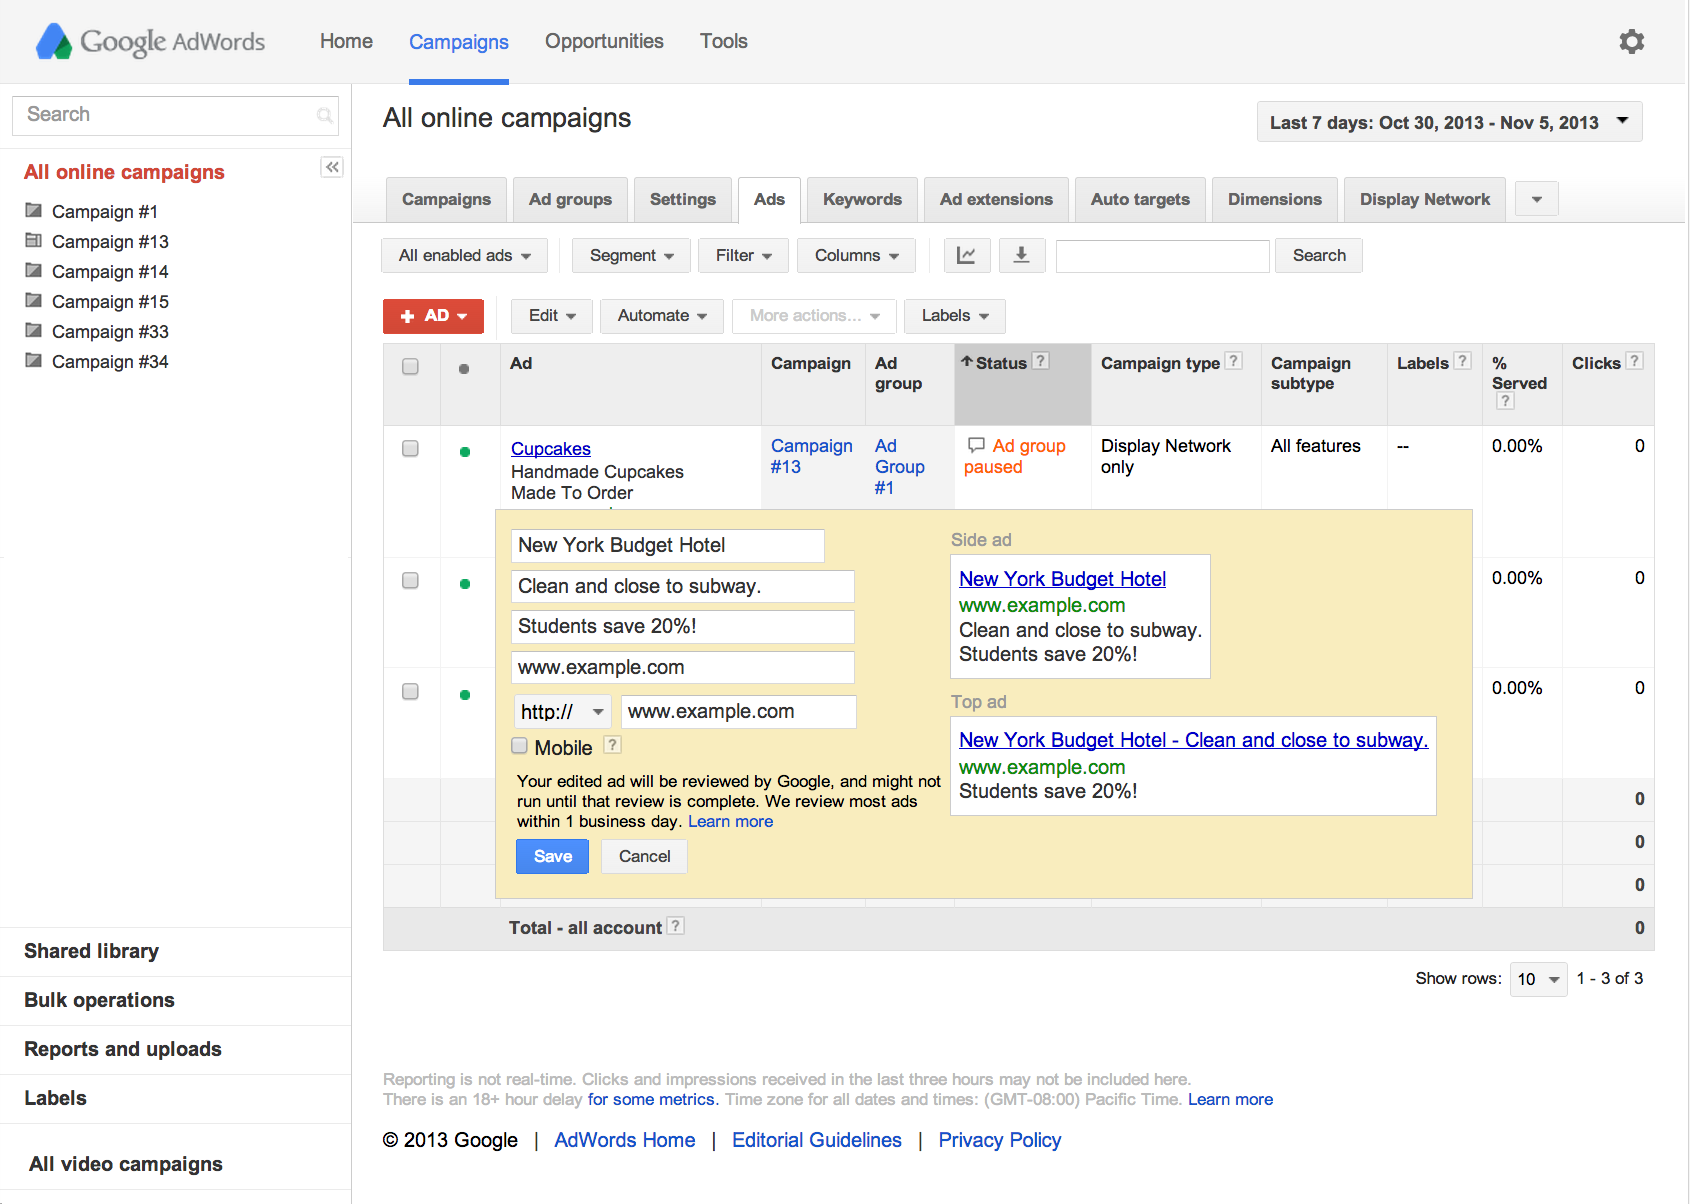Open the settings gear menu
Image resolution: width=1690 pixels, height=1204 pixels.
[x=1631, y=41]
